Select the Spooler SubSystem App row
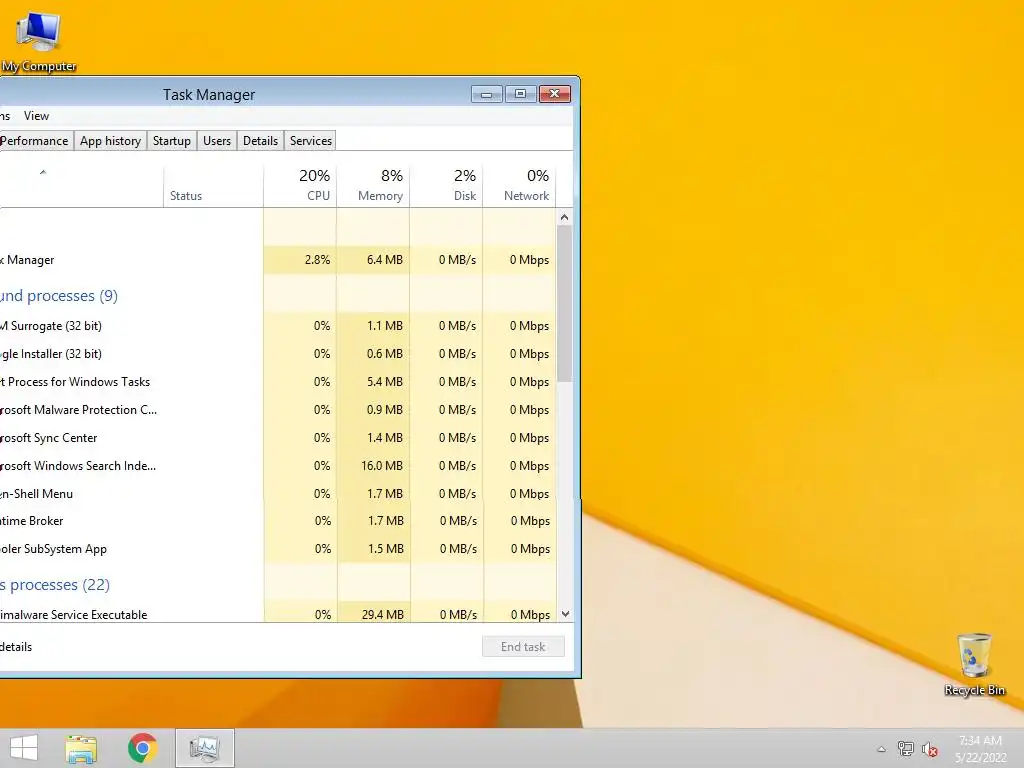The width and height of the screenshot is (1024, 768). tap(278, 549)
